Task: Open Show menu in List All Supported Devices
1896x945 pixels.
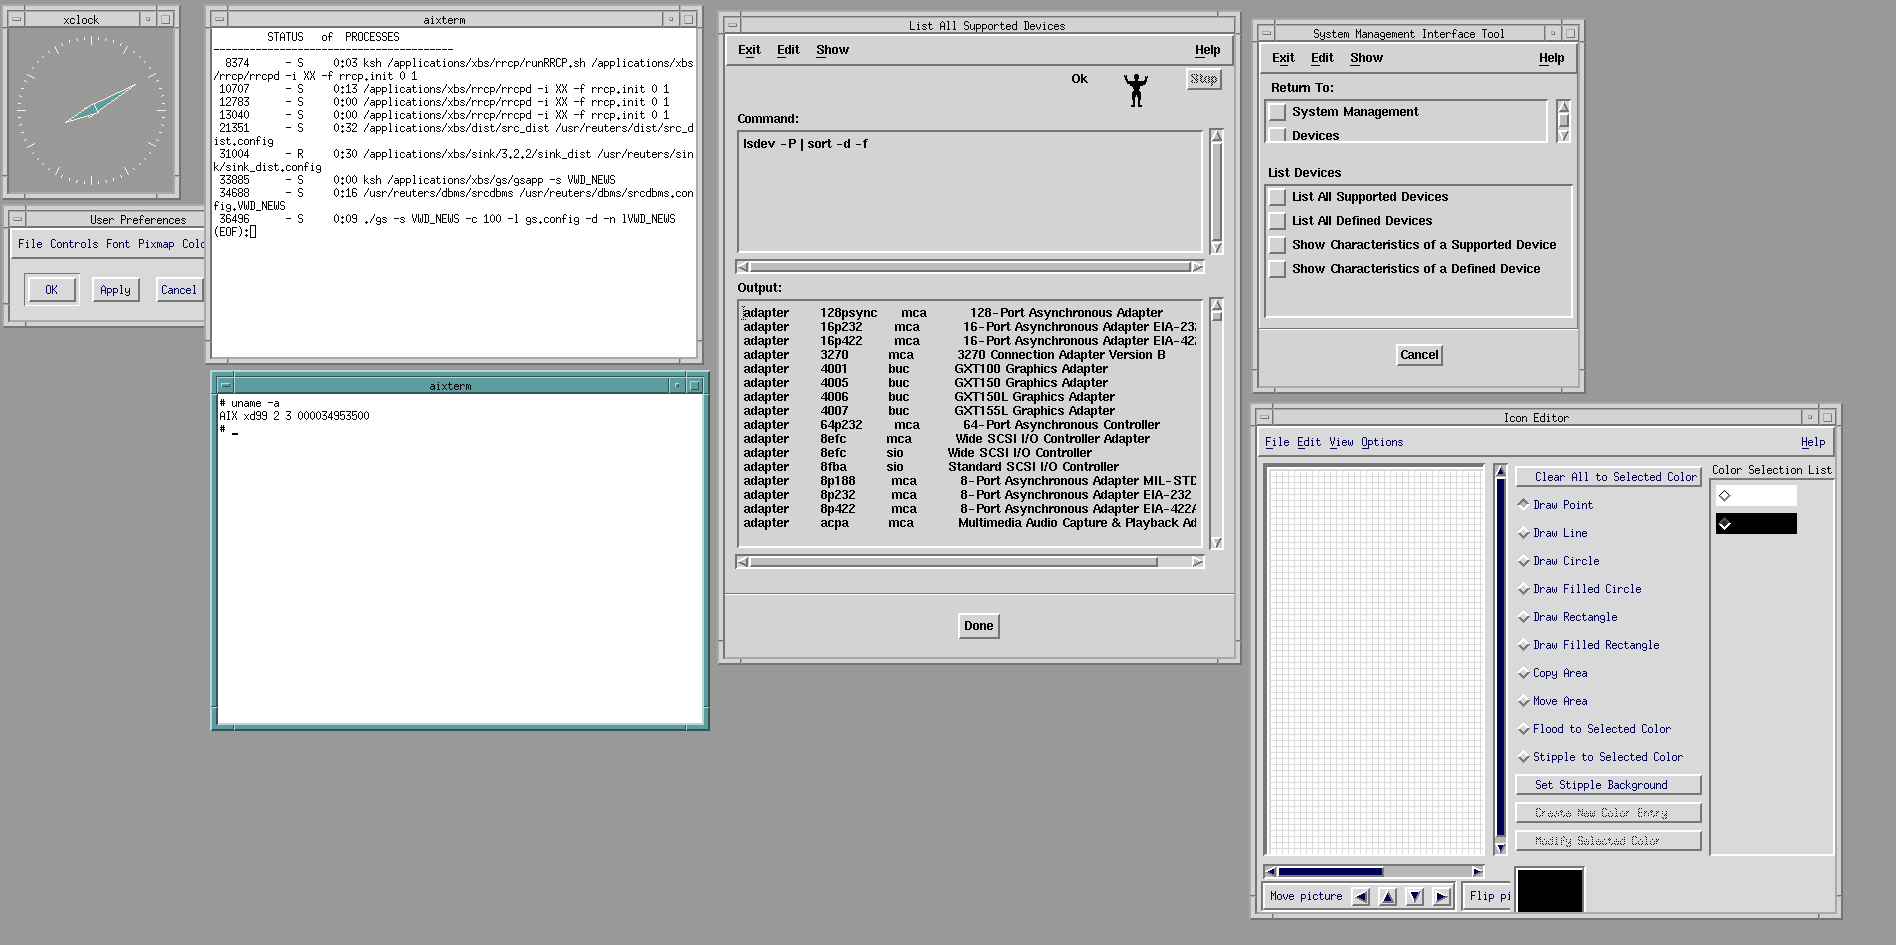Action: (x=832, y=50)
